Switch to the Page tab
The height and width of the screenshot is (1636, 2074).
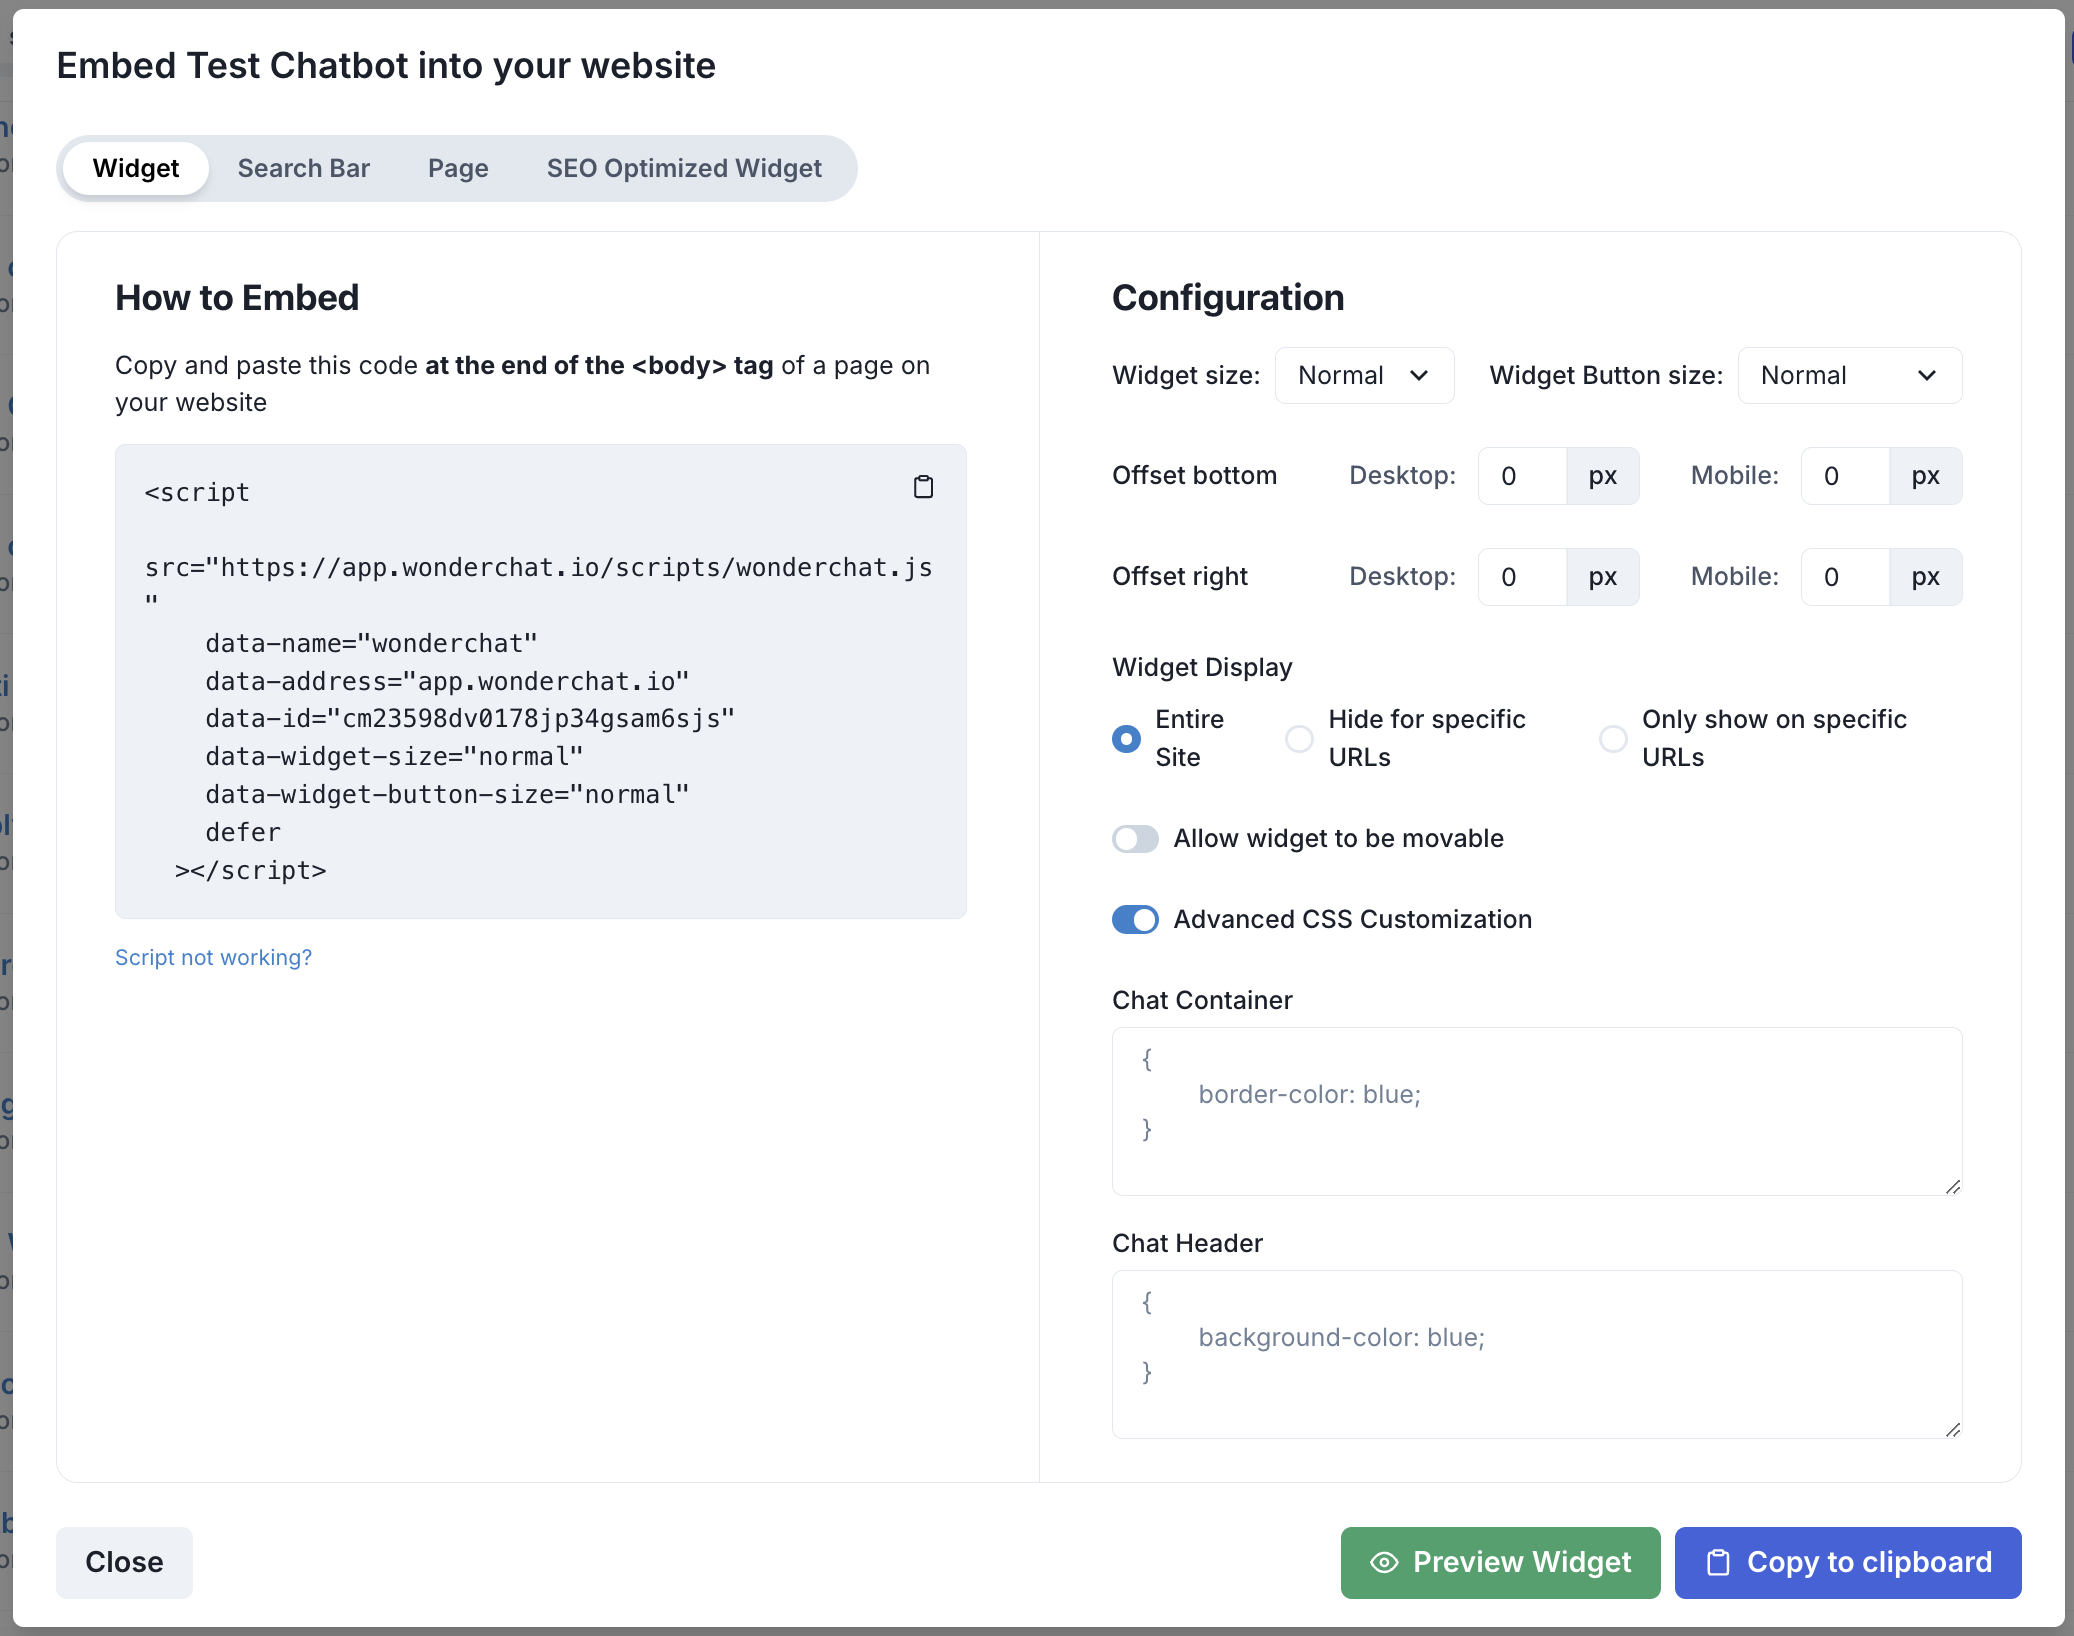pyautogui.click(x=458, y=168)
